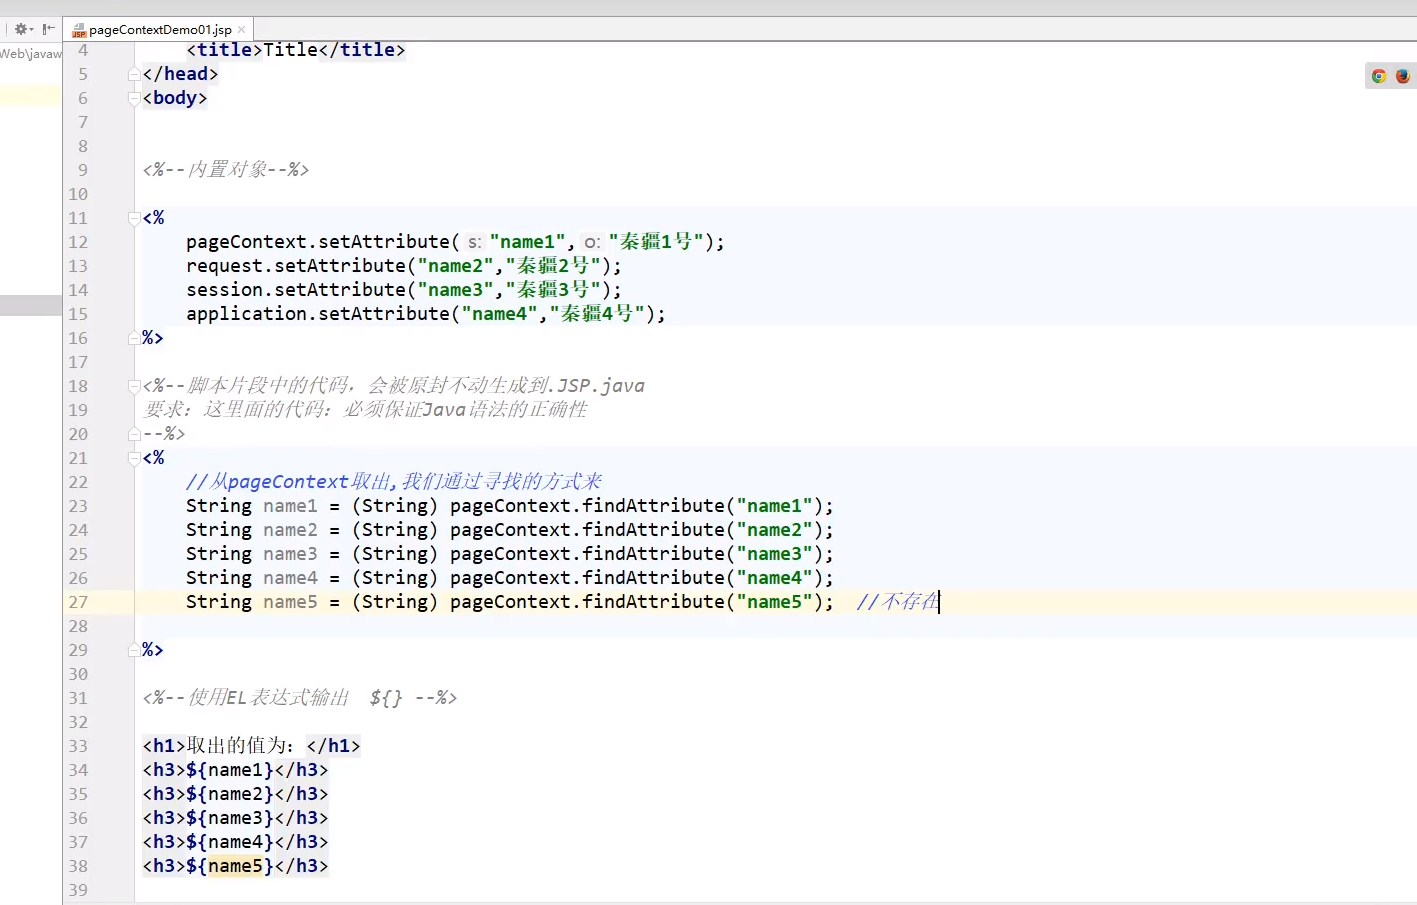Click fold end marker on line 16

(134, 338)
